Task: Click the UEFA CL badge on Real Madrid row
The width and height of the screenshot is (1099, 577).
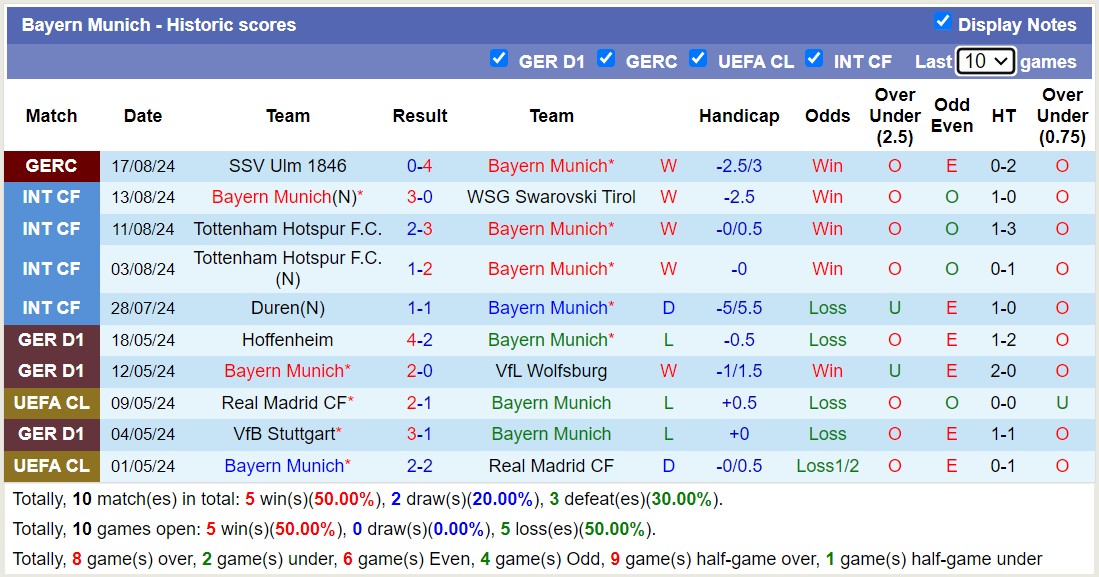Action: [51, 403]
